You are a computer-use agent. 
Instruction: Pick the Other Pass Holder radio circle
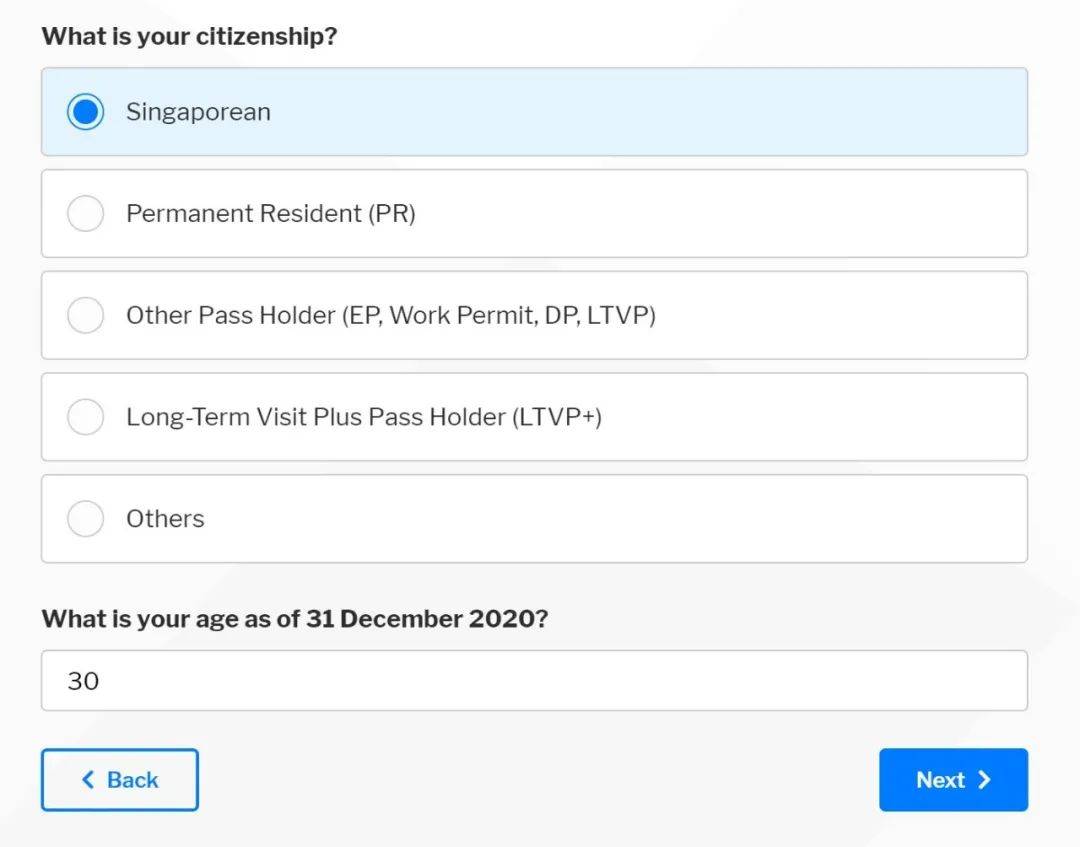[x=85, y=315]
